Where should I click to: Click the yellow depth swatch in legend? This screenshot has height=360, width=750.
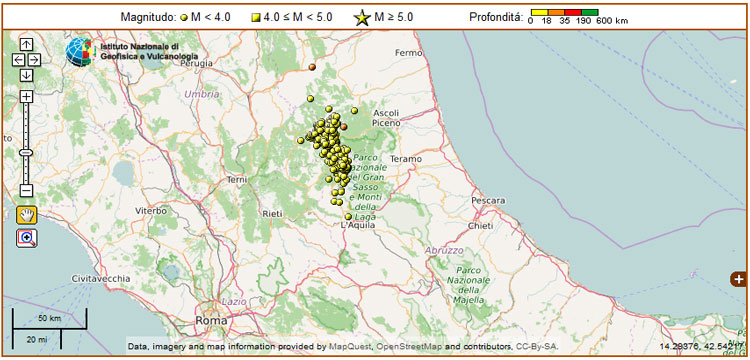click(540, 12)
